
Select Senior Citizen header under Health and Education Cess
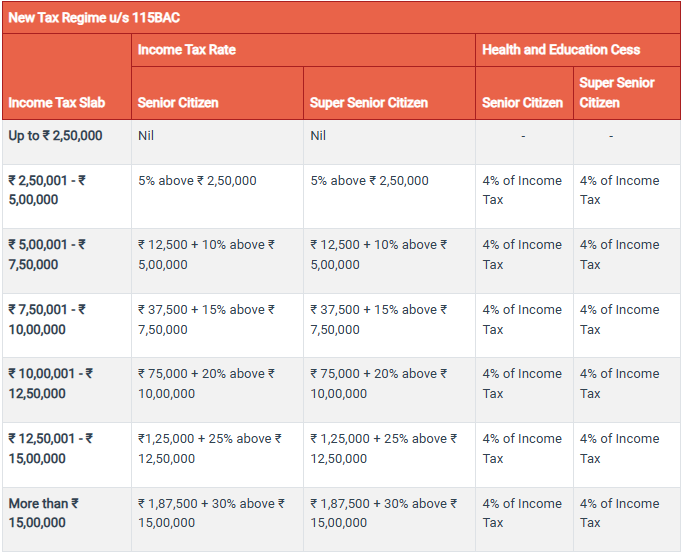522,103
